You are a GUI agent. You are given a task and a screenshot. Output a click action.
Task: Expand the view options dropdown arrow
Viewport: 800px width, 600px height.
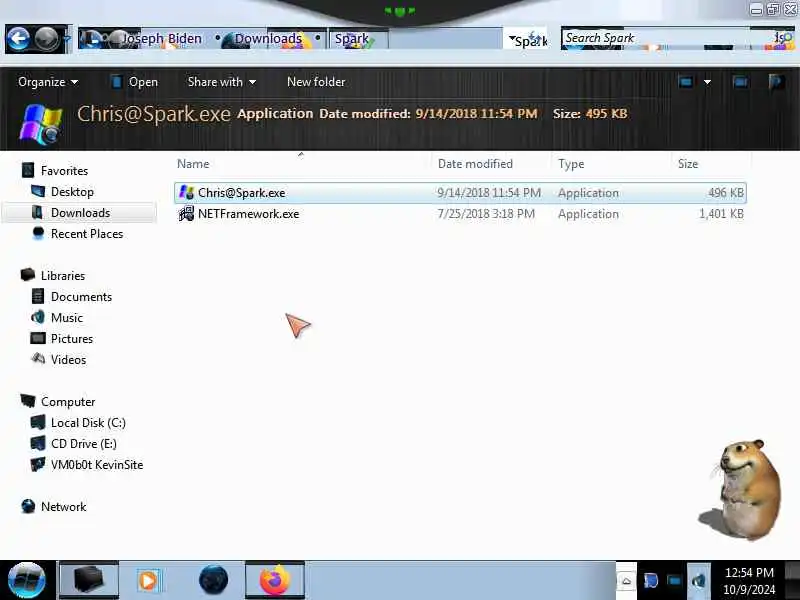coord(707,82)
